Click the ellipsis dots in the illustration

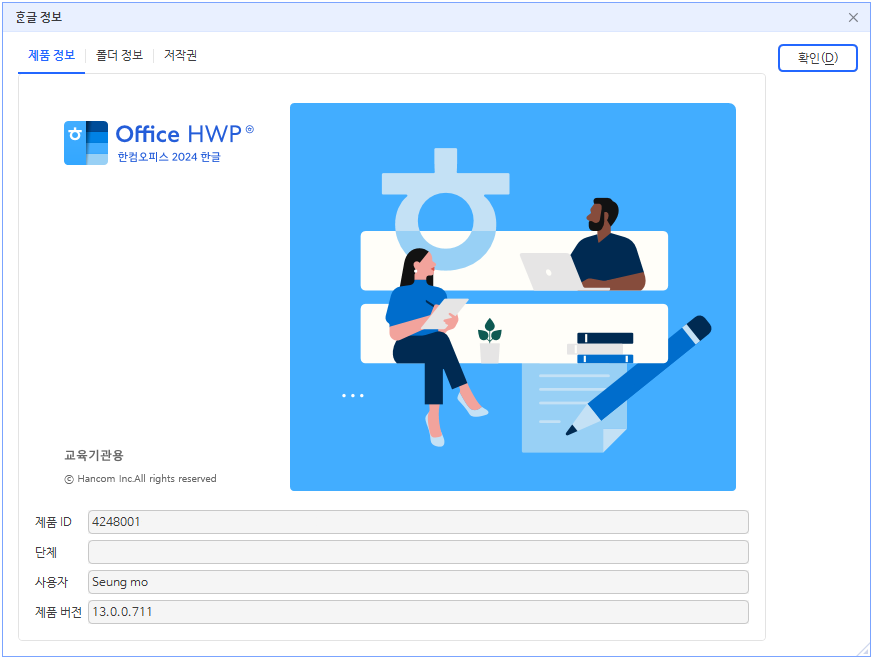point(352,395)
